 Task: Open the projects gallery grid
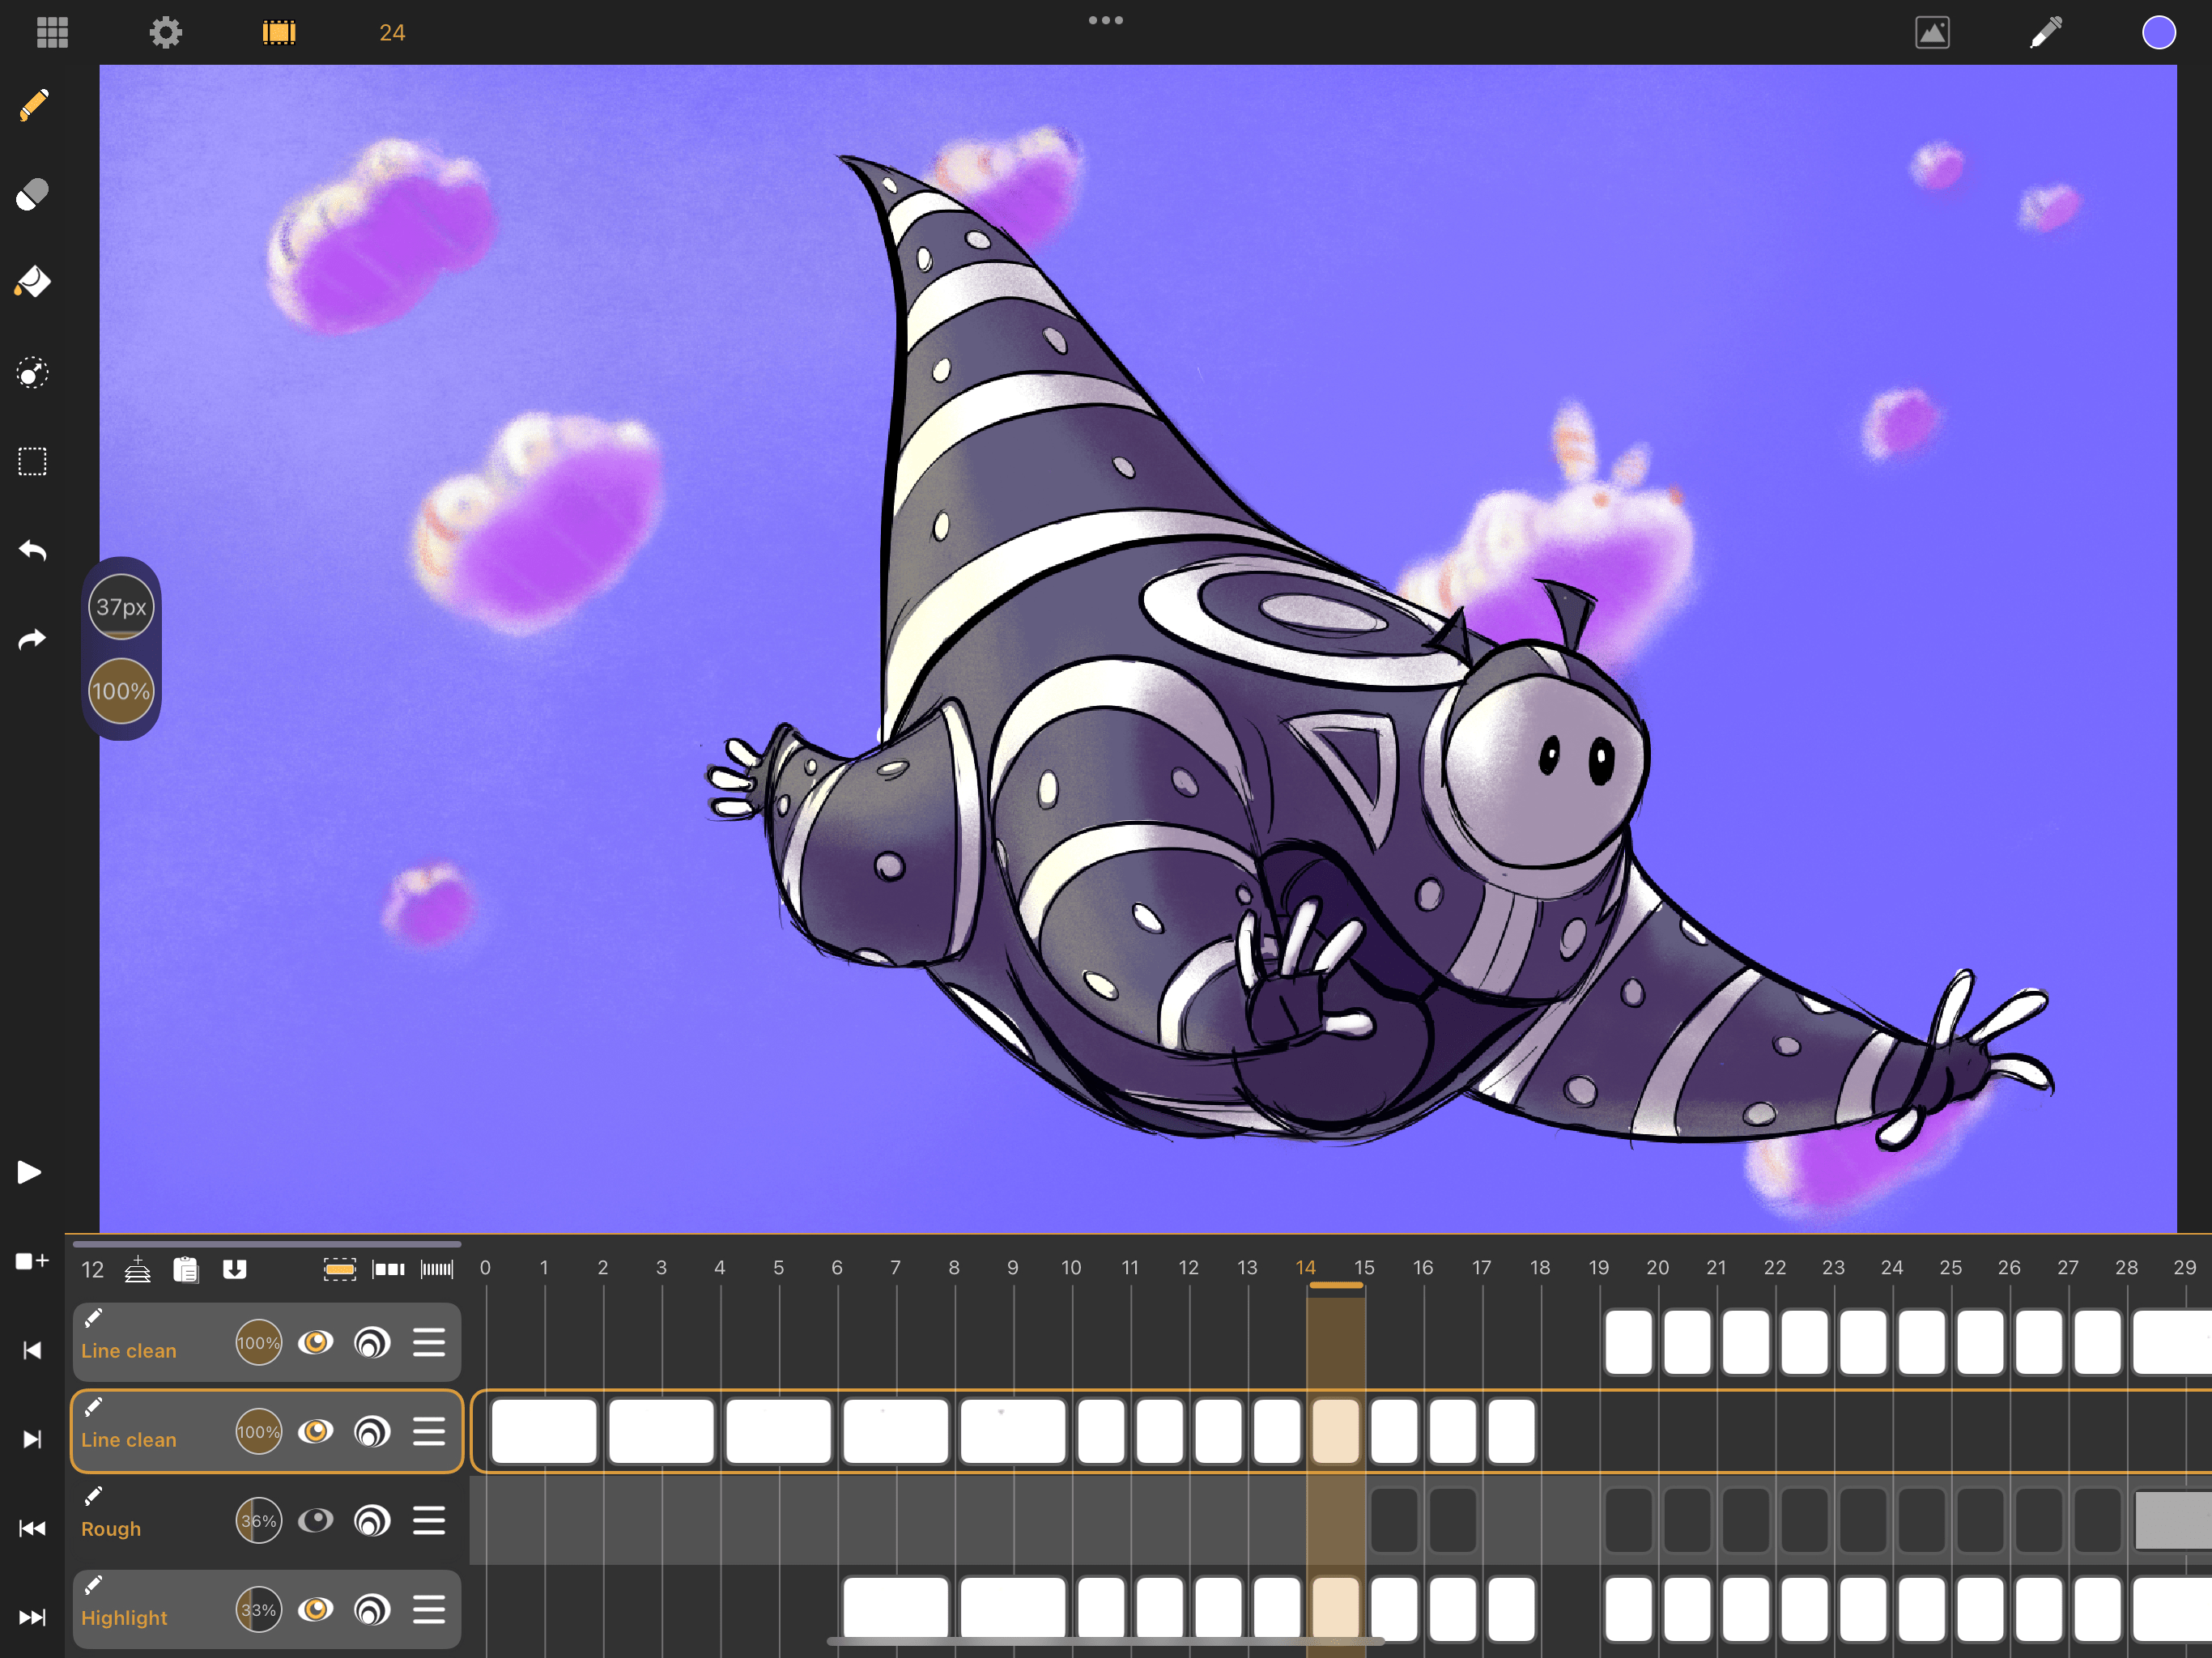coord(52,33)
